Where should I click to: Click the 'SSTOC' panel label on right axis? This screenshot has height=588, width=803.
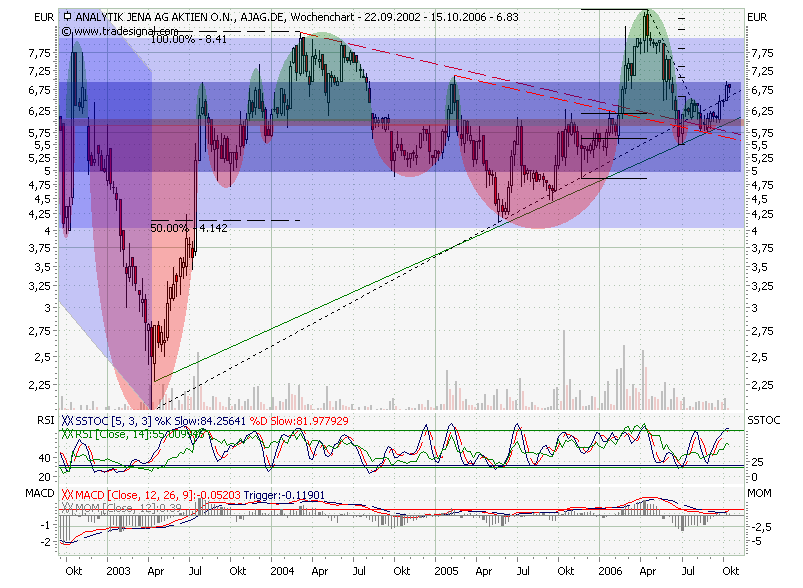[764, 421]
